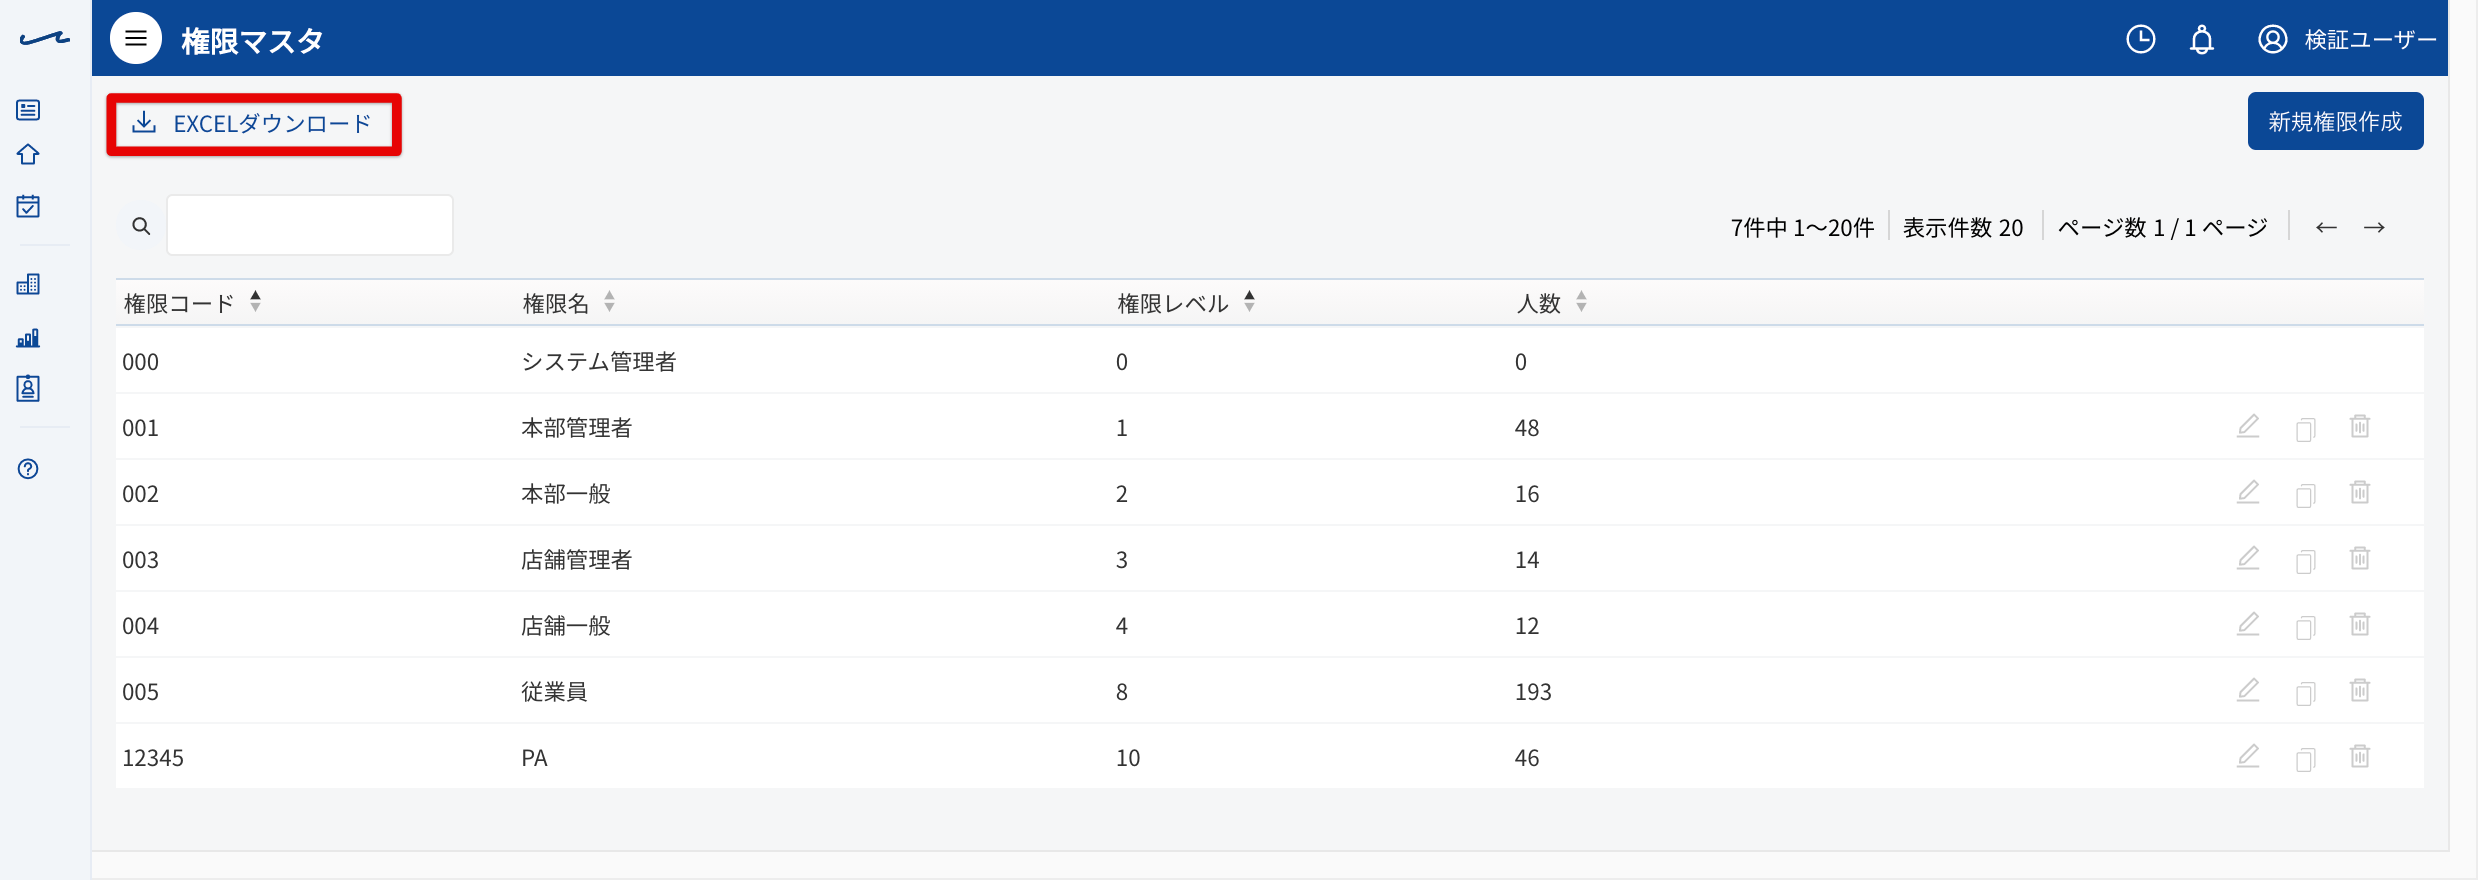Open the bar chart icon in sidebar

click(x=28, y=338)
